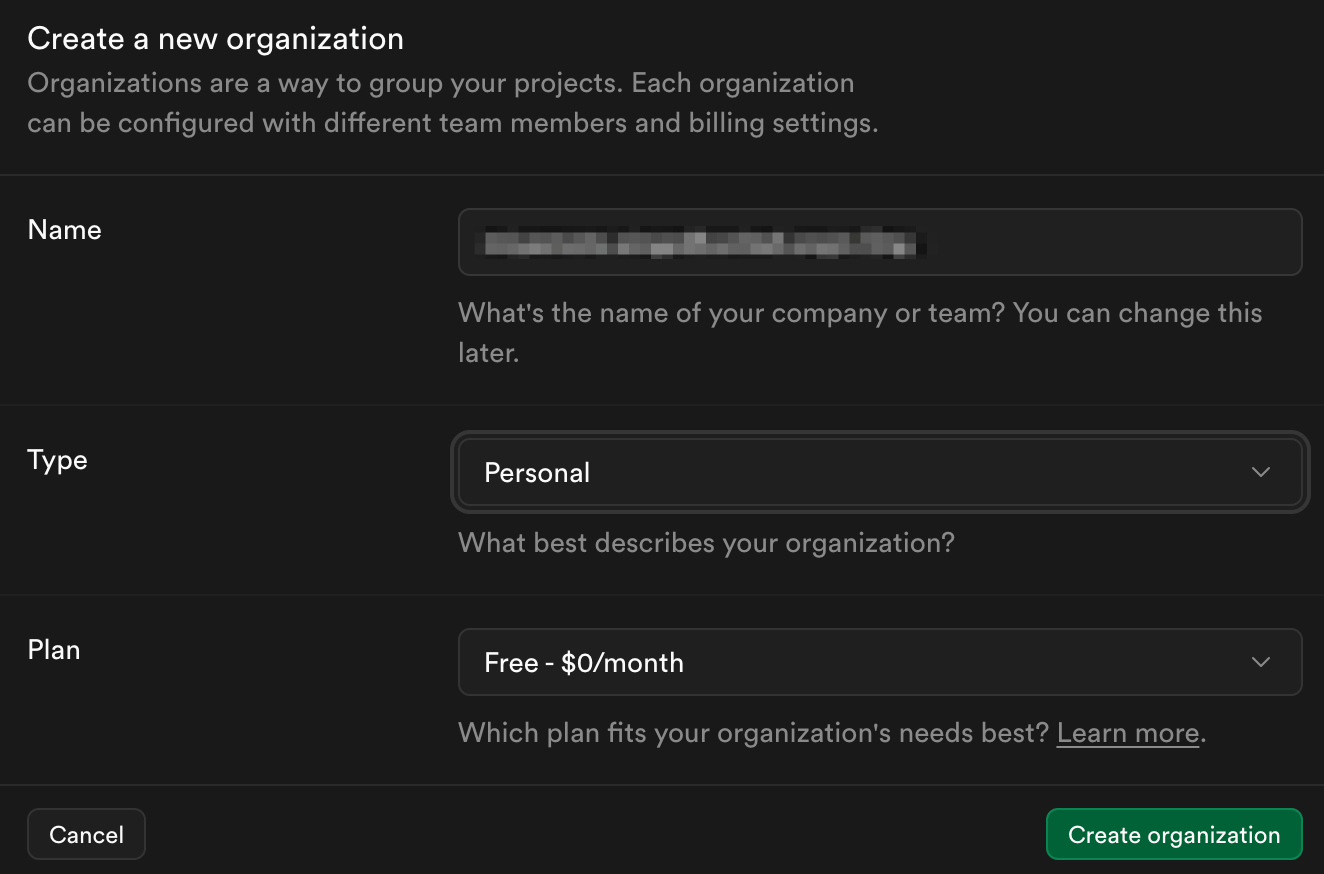This screenshot has height=874, width=1324.
Task: Select the "Personal" value text
Action: point(537,472)
